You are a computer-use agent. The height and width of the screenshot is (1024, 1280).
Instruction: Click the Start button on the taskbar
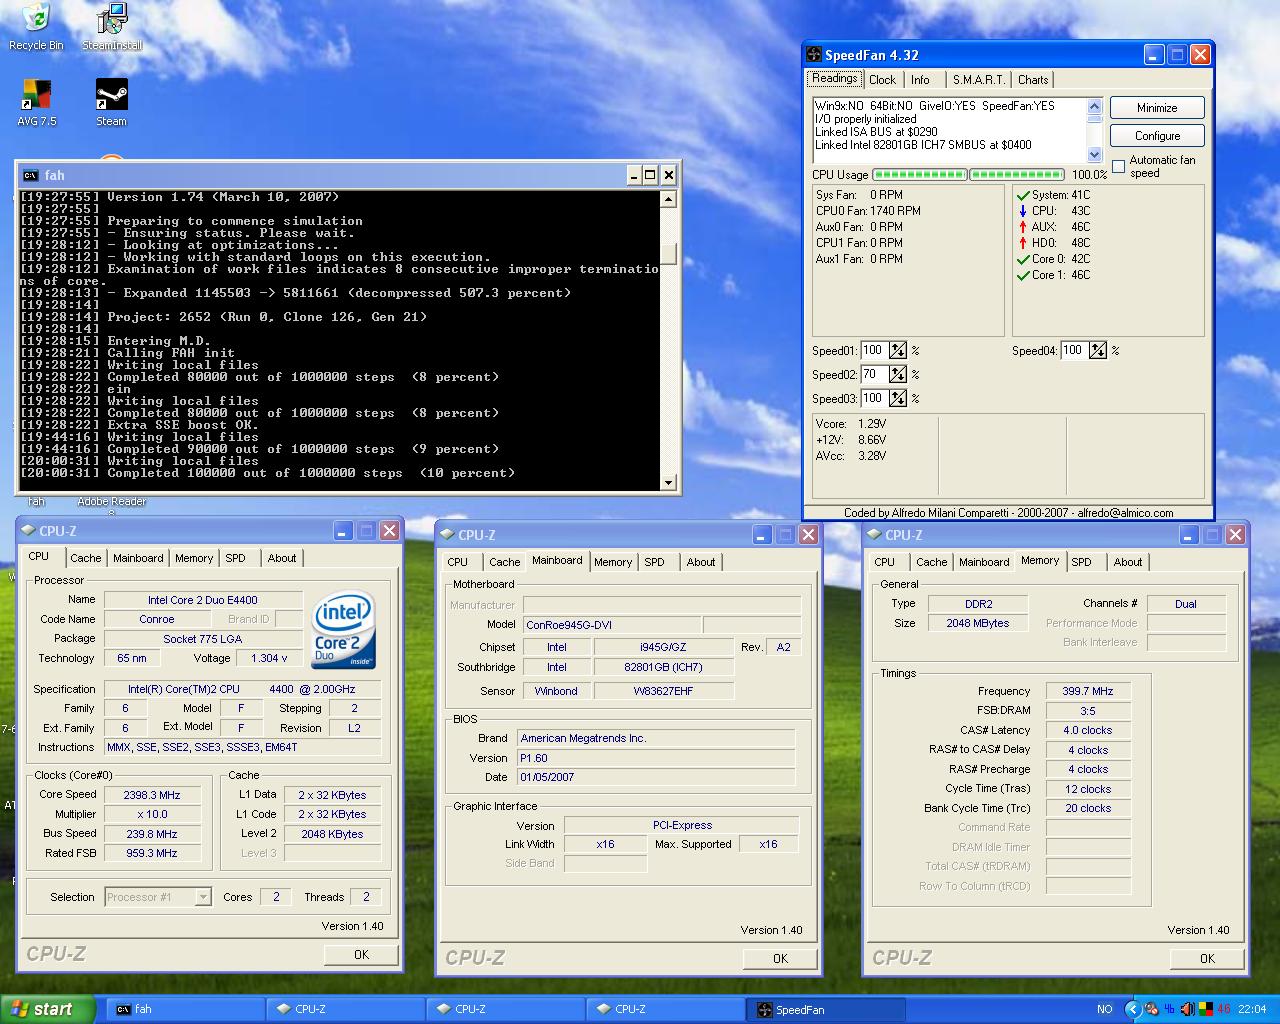point(47,1009)
